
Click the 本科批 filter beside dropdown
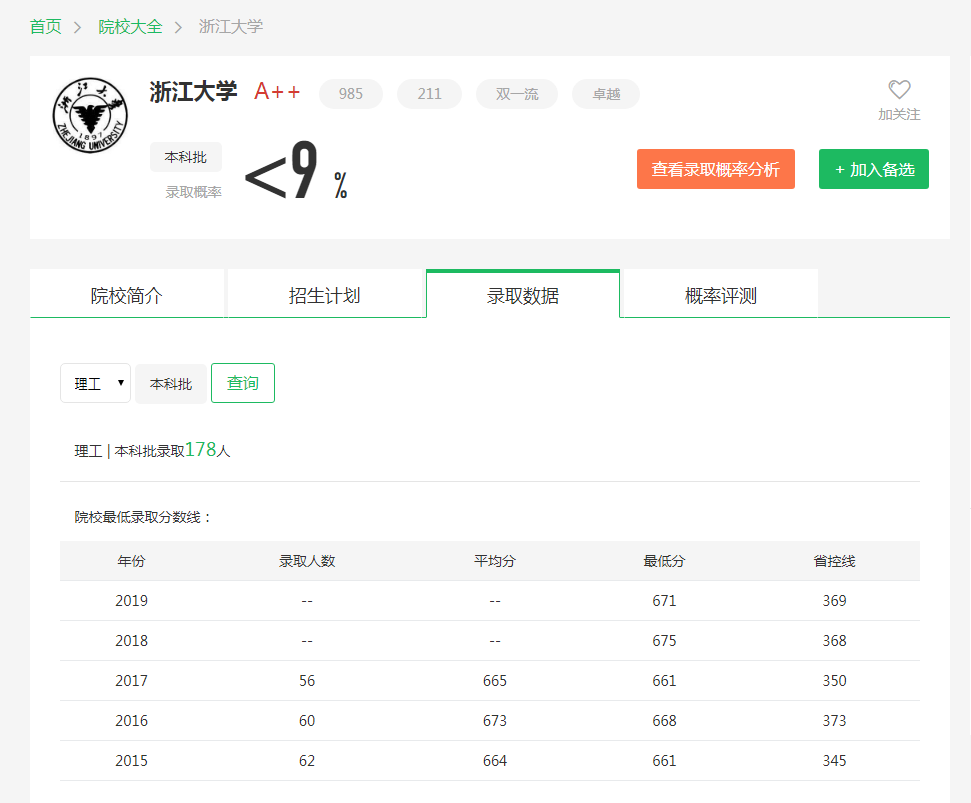point(171,384)
